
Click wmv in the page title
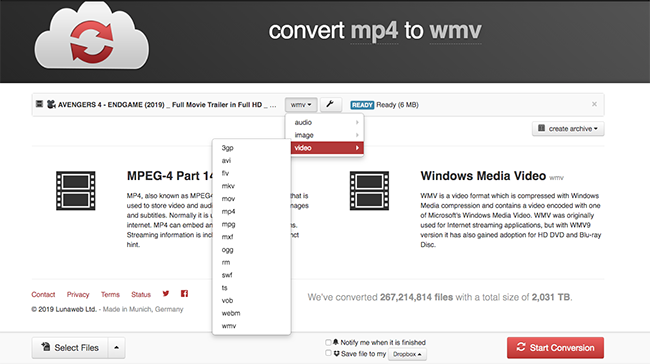click(x=456, y=31)
